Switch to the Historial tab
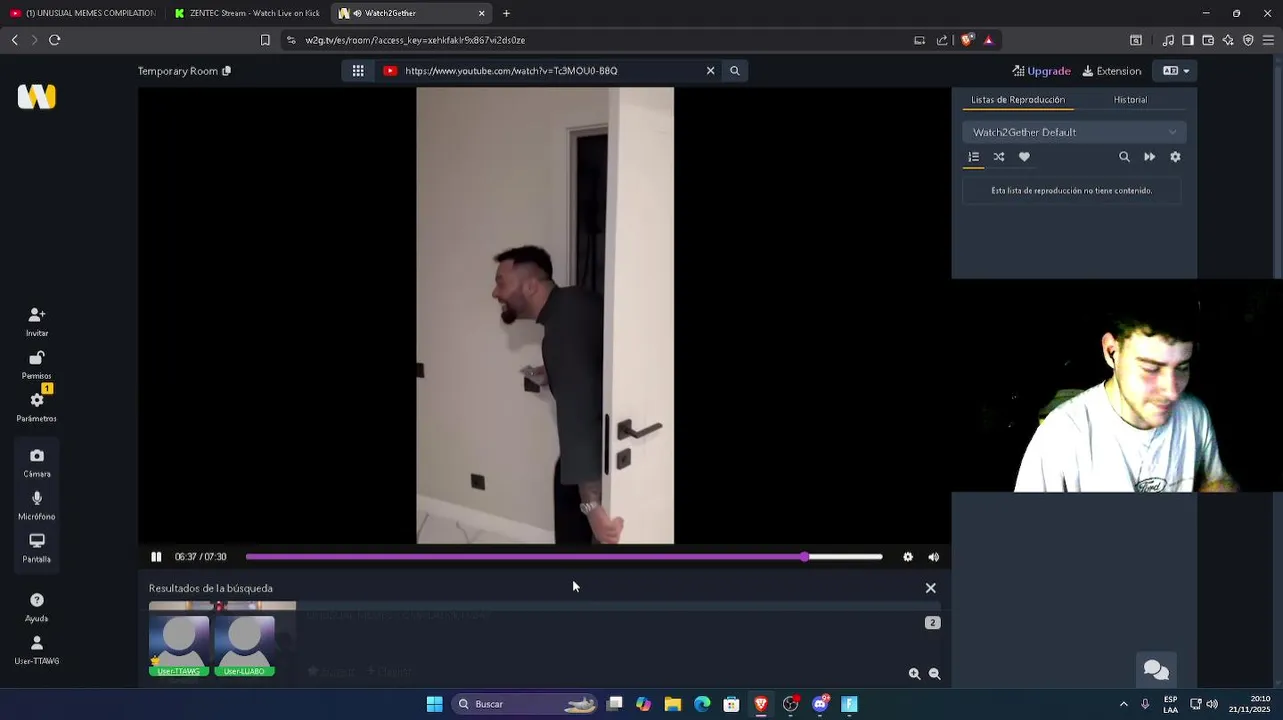Screen dimensions: 1283x720 point(1131,100)
